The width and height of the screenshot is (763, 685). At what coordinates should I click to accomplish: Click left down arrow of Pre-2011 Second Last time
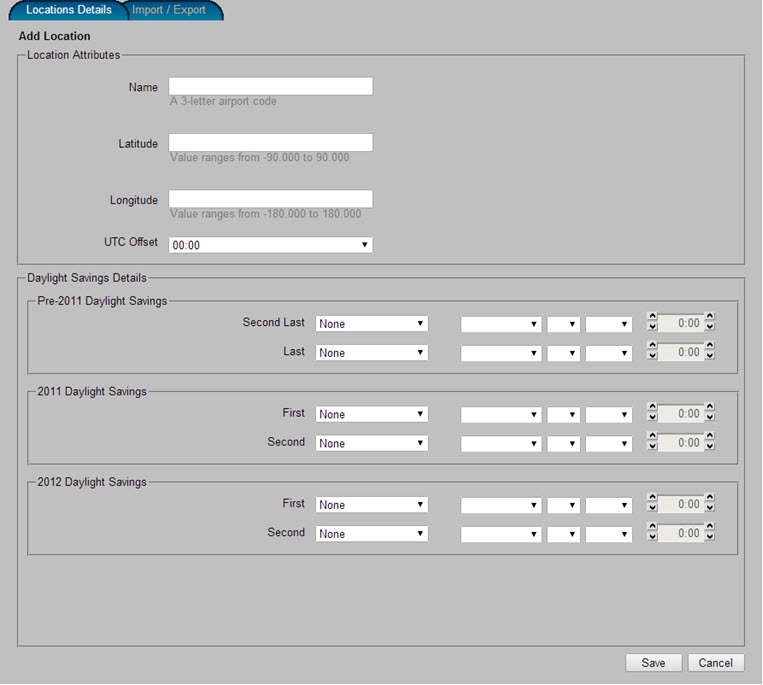[653, 326]
